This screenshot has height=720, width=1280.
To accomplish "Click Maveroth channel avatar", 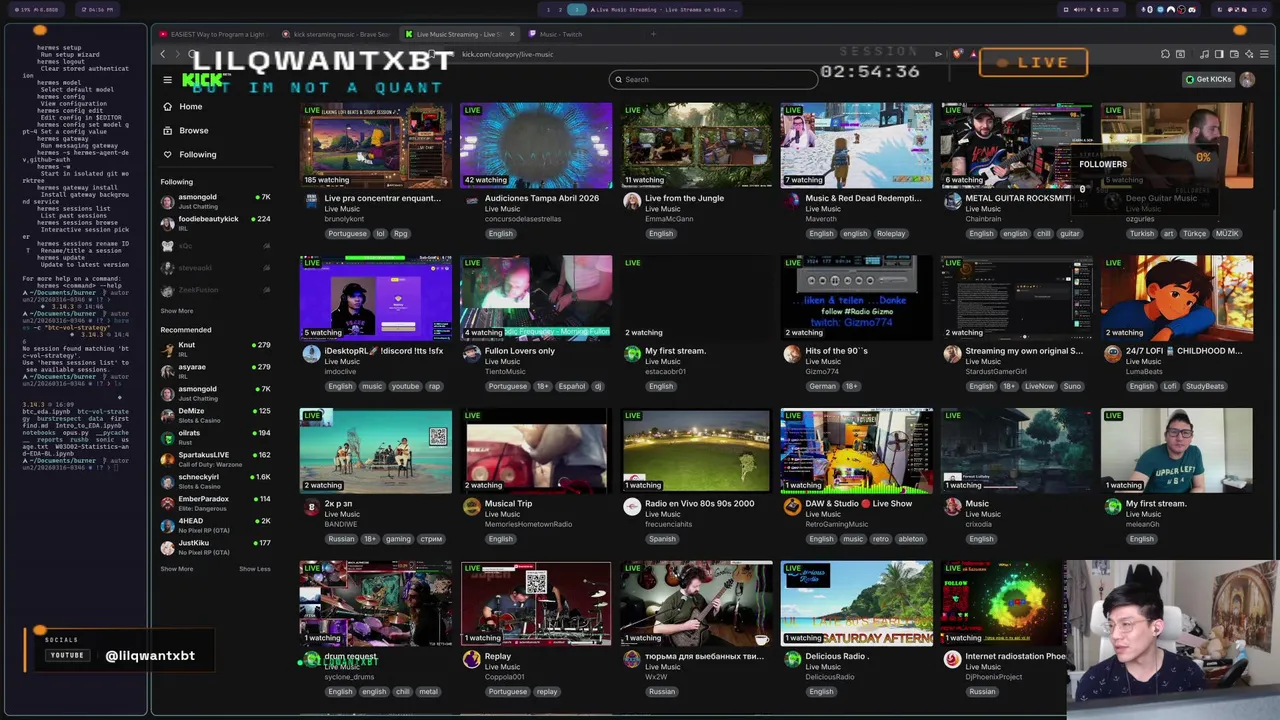I will point(792,201).
